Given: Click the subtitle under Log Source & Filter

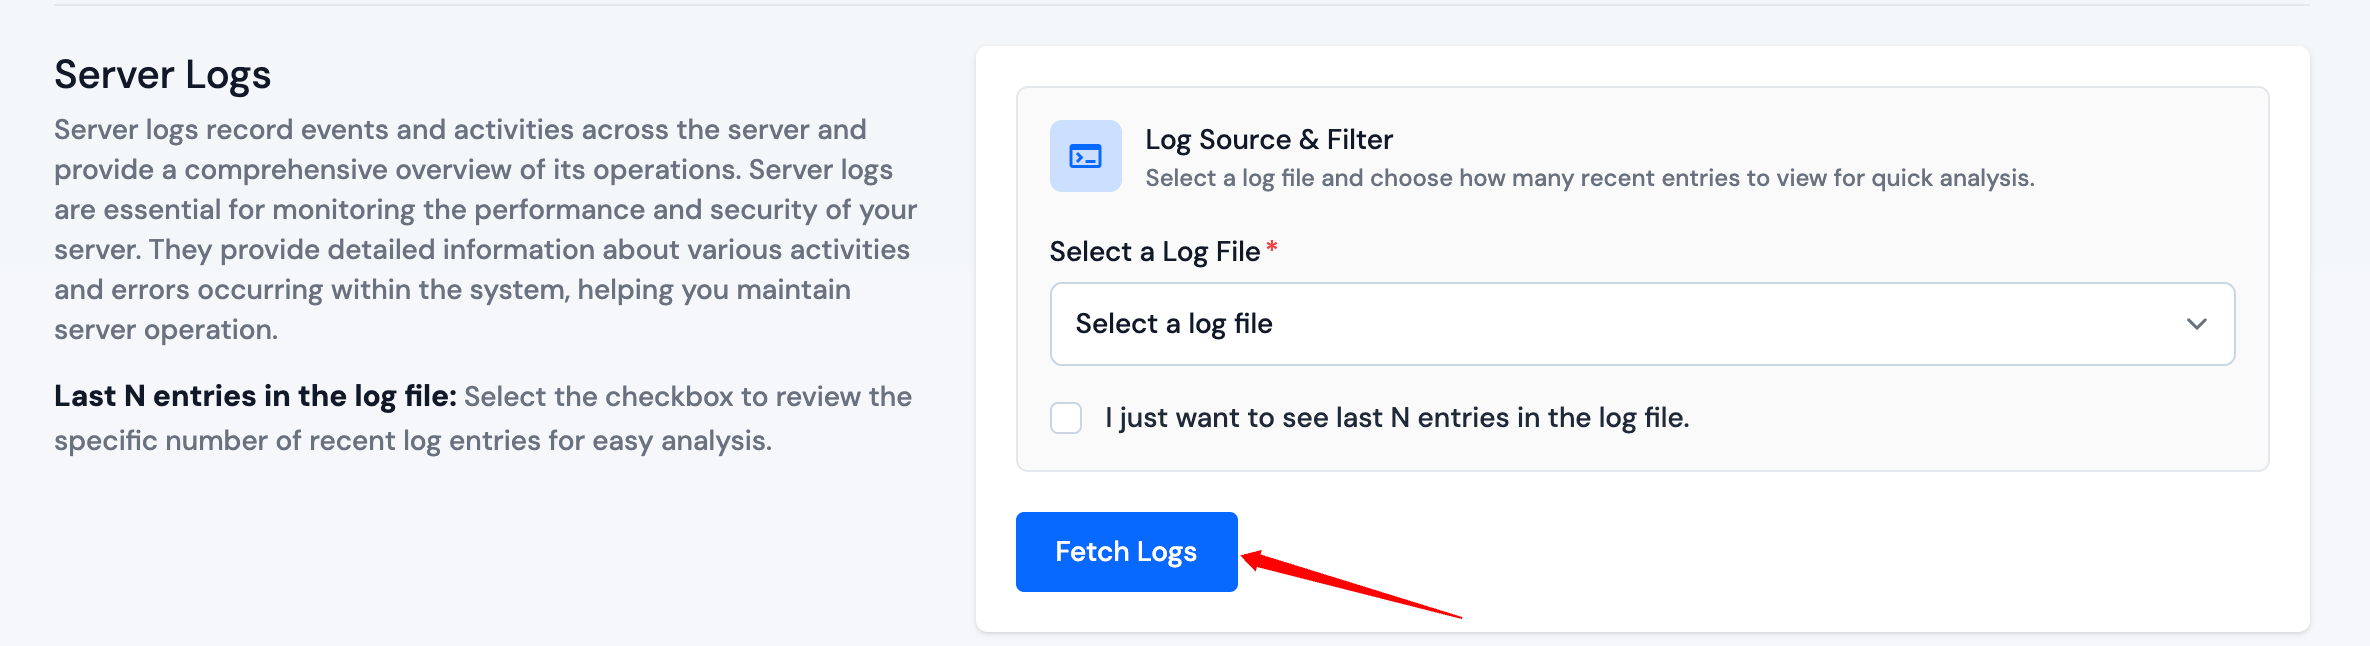Looking at the screenshot, I should click(1589, 178).
